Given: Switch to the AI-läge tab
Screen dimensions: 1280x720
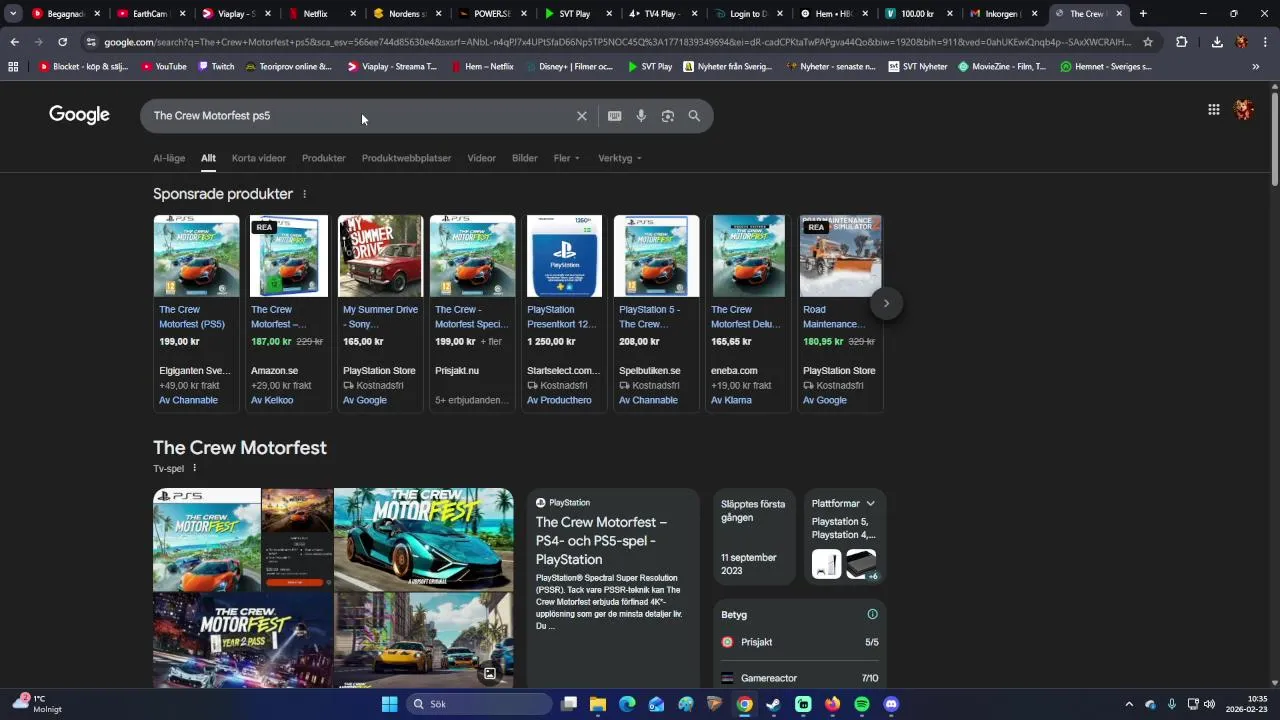Looking at the screenshot, I should (169, 158).
